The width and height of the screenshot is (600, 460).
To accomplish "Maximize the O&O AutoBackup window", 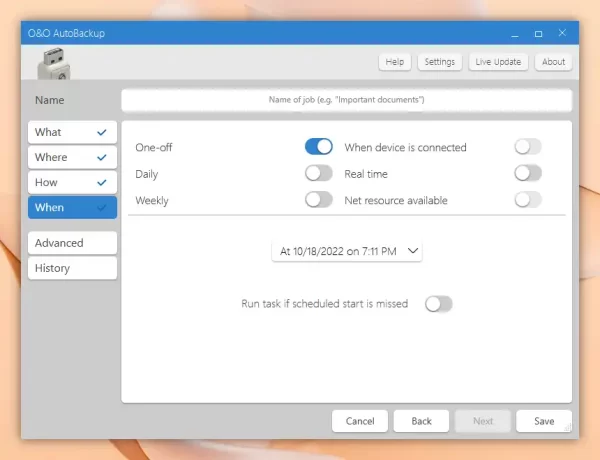I will tap(538, 34).
